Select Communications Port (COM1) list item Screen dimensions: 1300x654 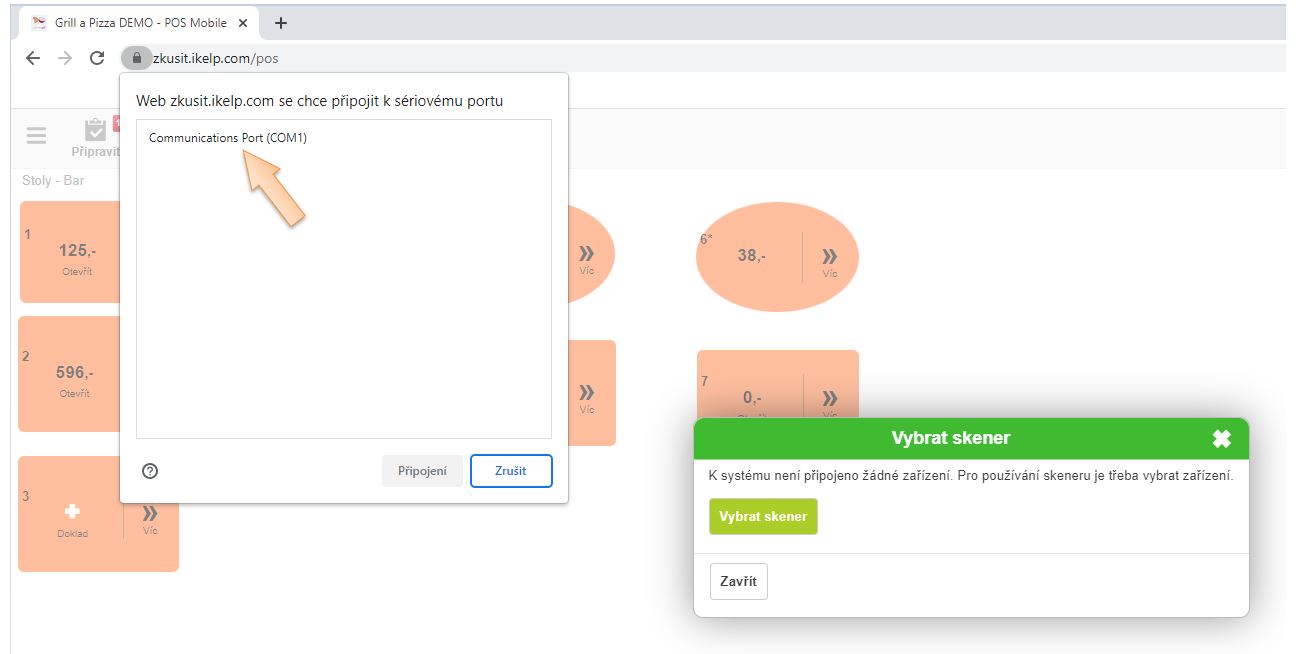[228, 138]
